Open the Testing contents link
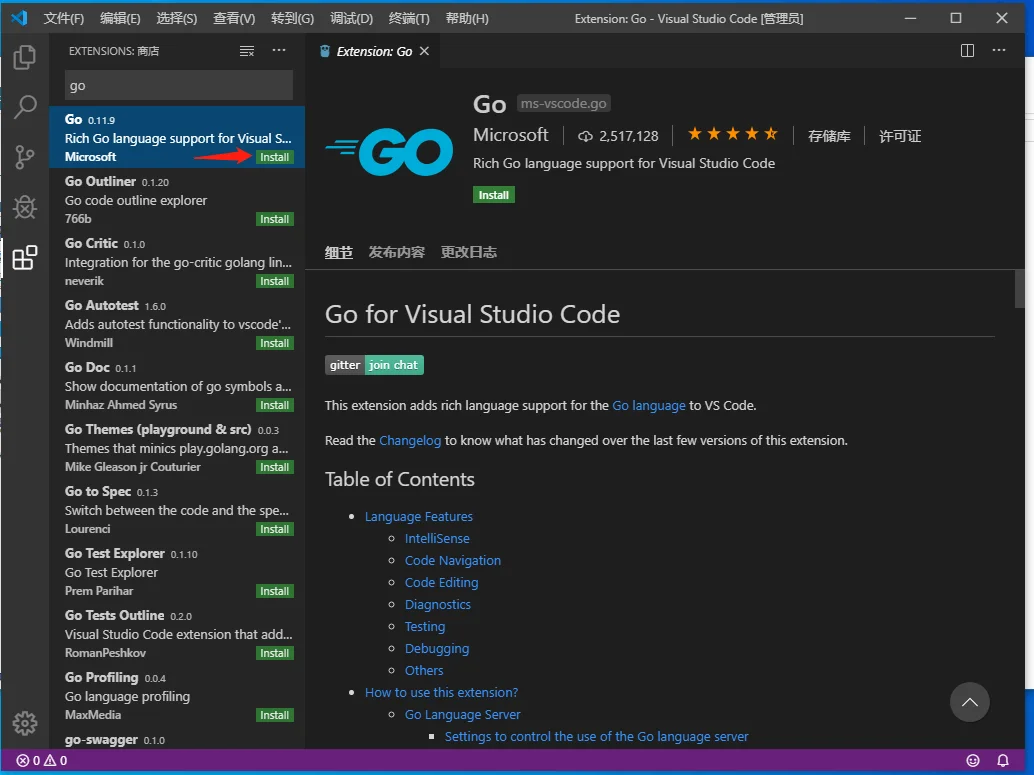 pyautogui.click(x=425, y=627)
